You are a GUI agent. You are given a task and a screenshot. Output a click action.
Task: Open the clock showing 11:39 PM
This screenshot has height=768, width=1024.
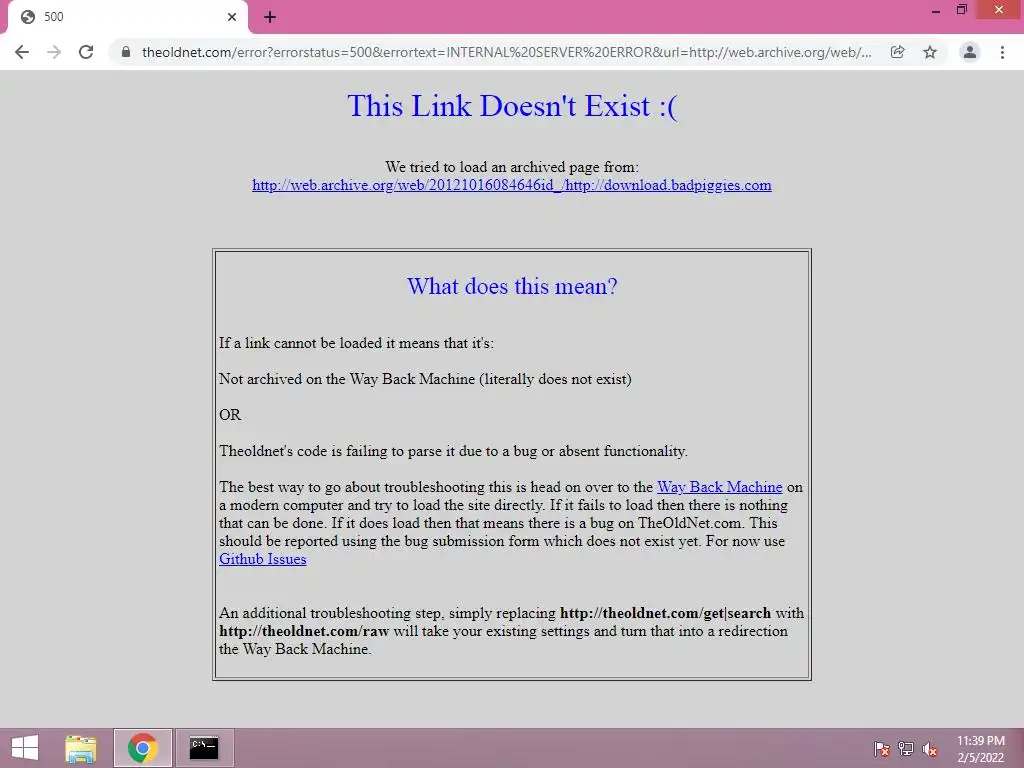coord(981,748)
